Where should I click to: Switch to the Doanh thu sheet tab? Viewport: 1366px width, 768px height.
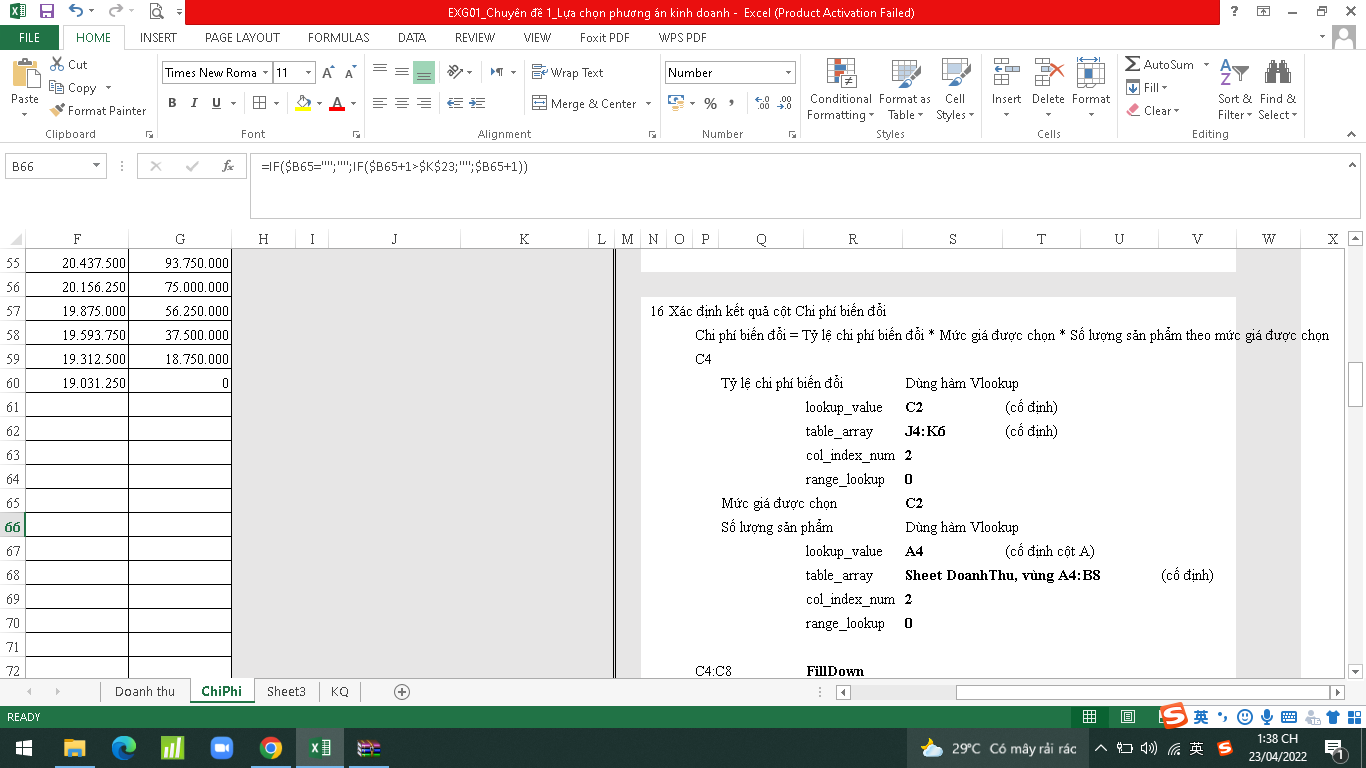pos(145,691)
